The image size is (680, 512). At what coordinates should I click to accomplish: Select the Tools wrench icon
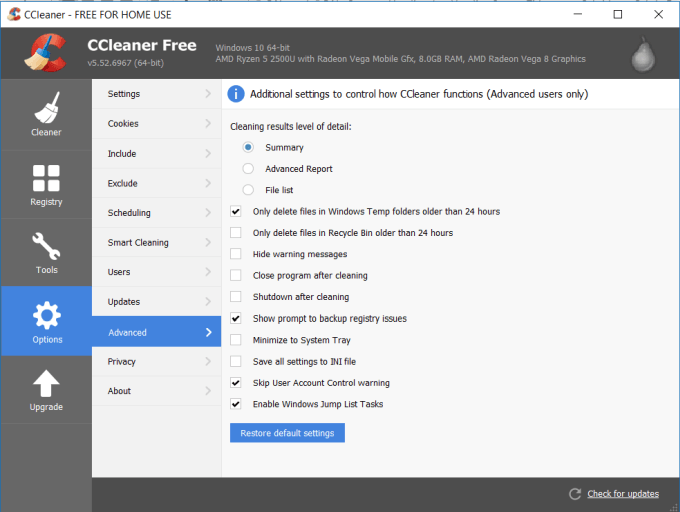pos(46,246)
